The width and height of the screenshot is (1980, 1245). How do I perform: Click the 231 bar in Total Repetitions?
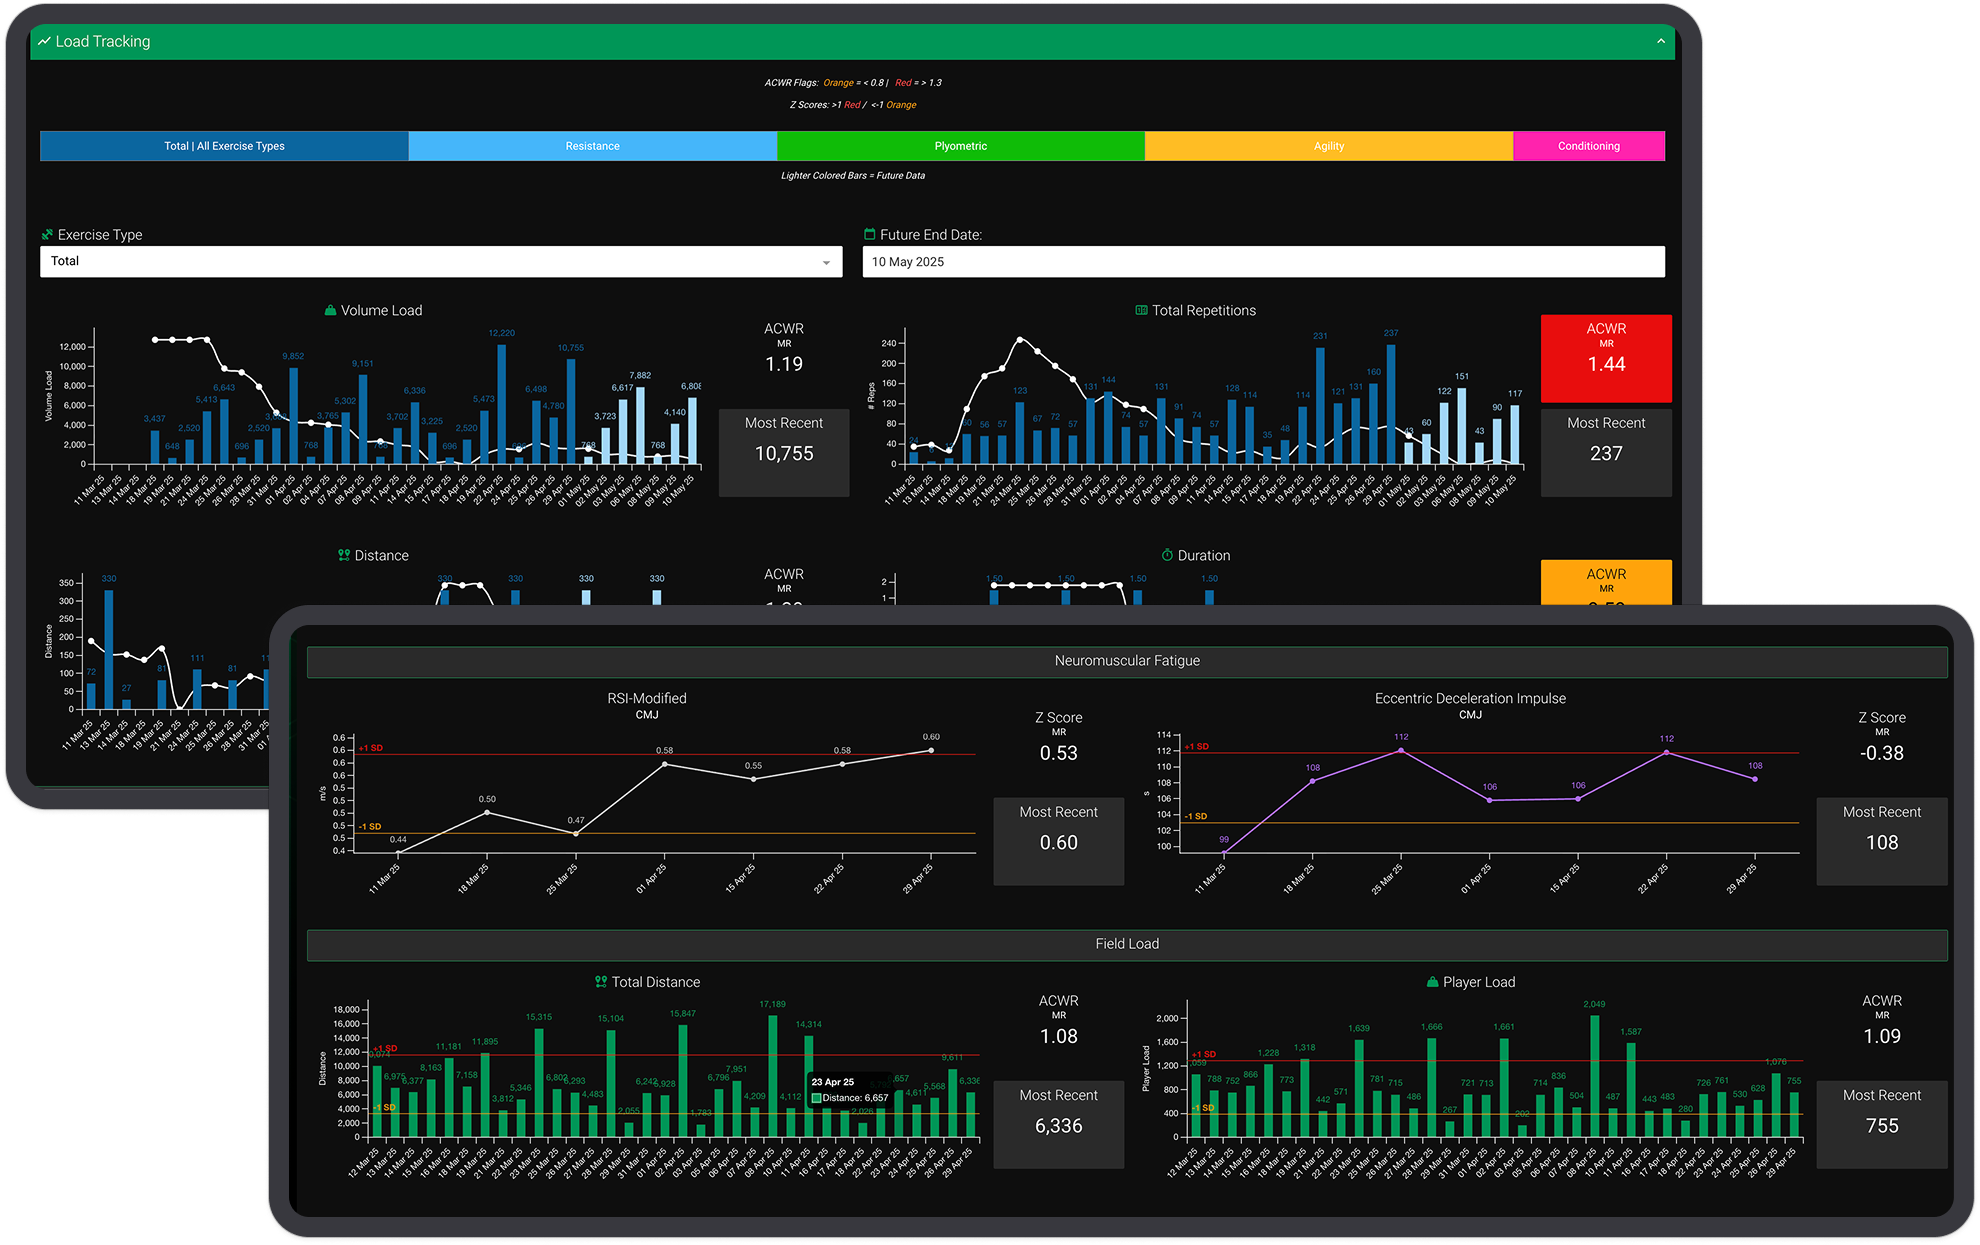coord(1320,405)
